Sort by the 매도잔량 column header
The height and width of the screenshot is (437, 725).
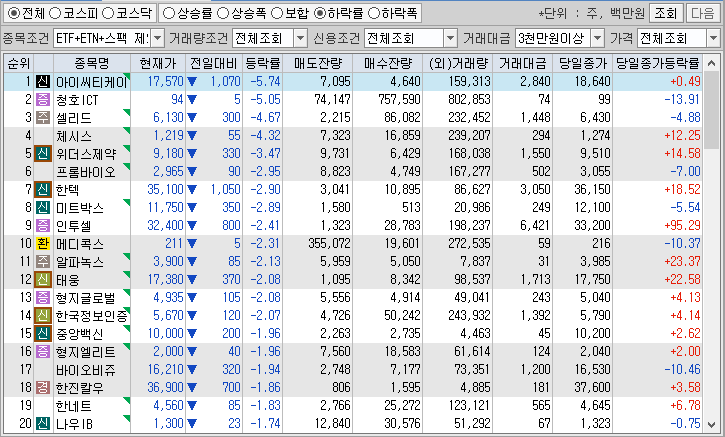317,63
